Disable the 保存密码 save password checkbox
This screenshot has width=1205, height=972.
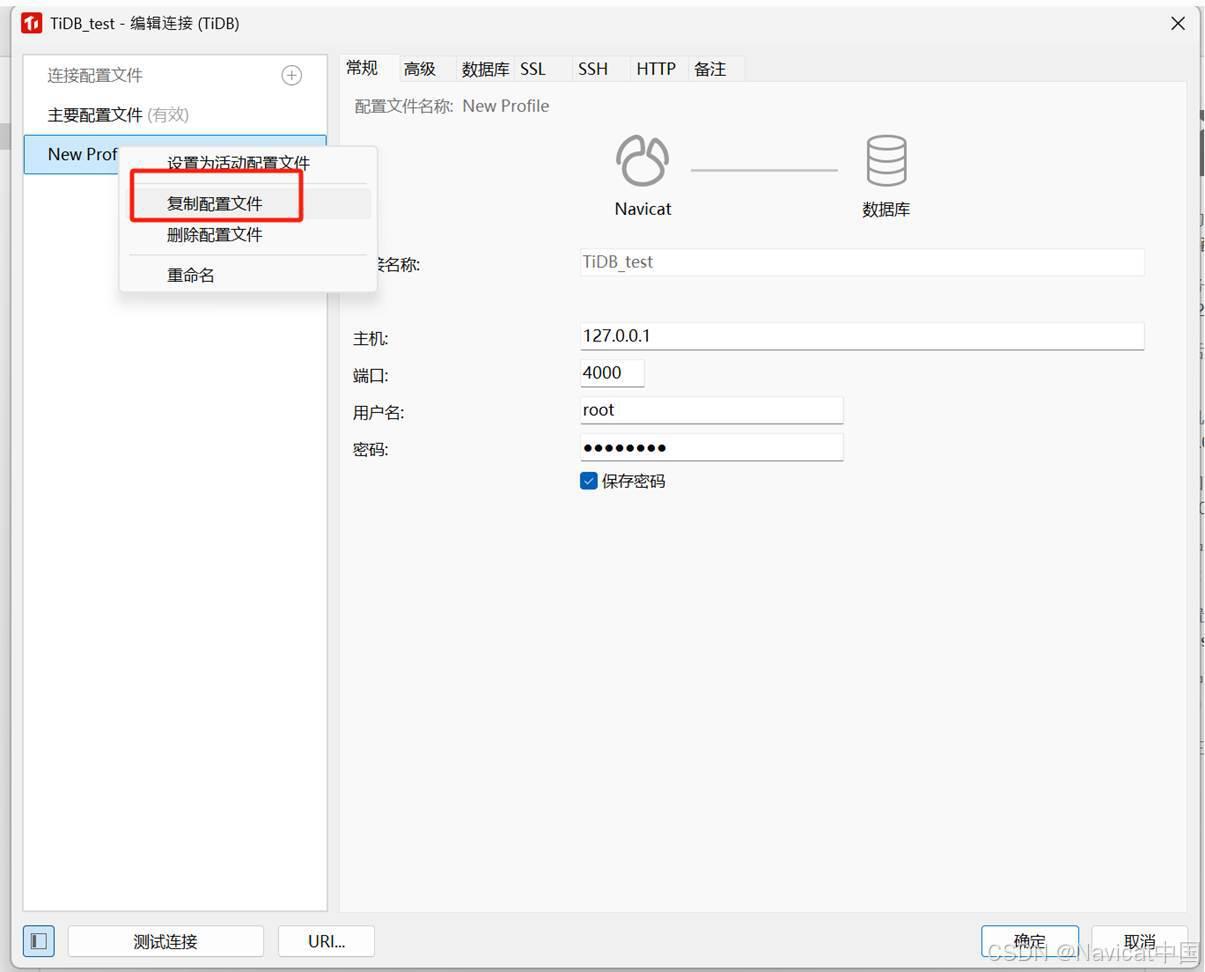tap(588, 480)
